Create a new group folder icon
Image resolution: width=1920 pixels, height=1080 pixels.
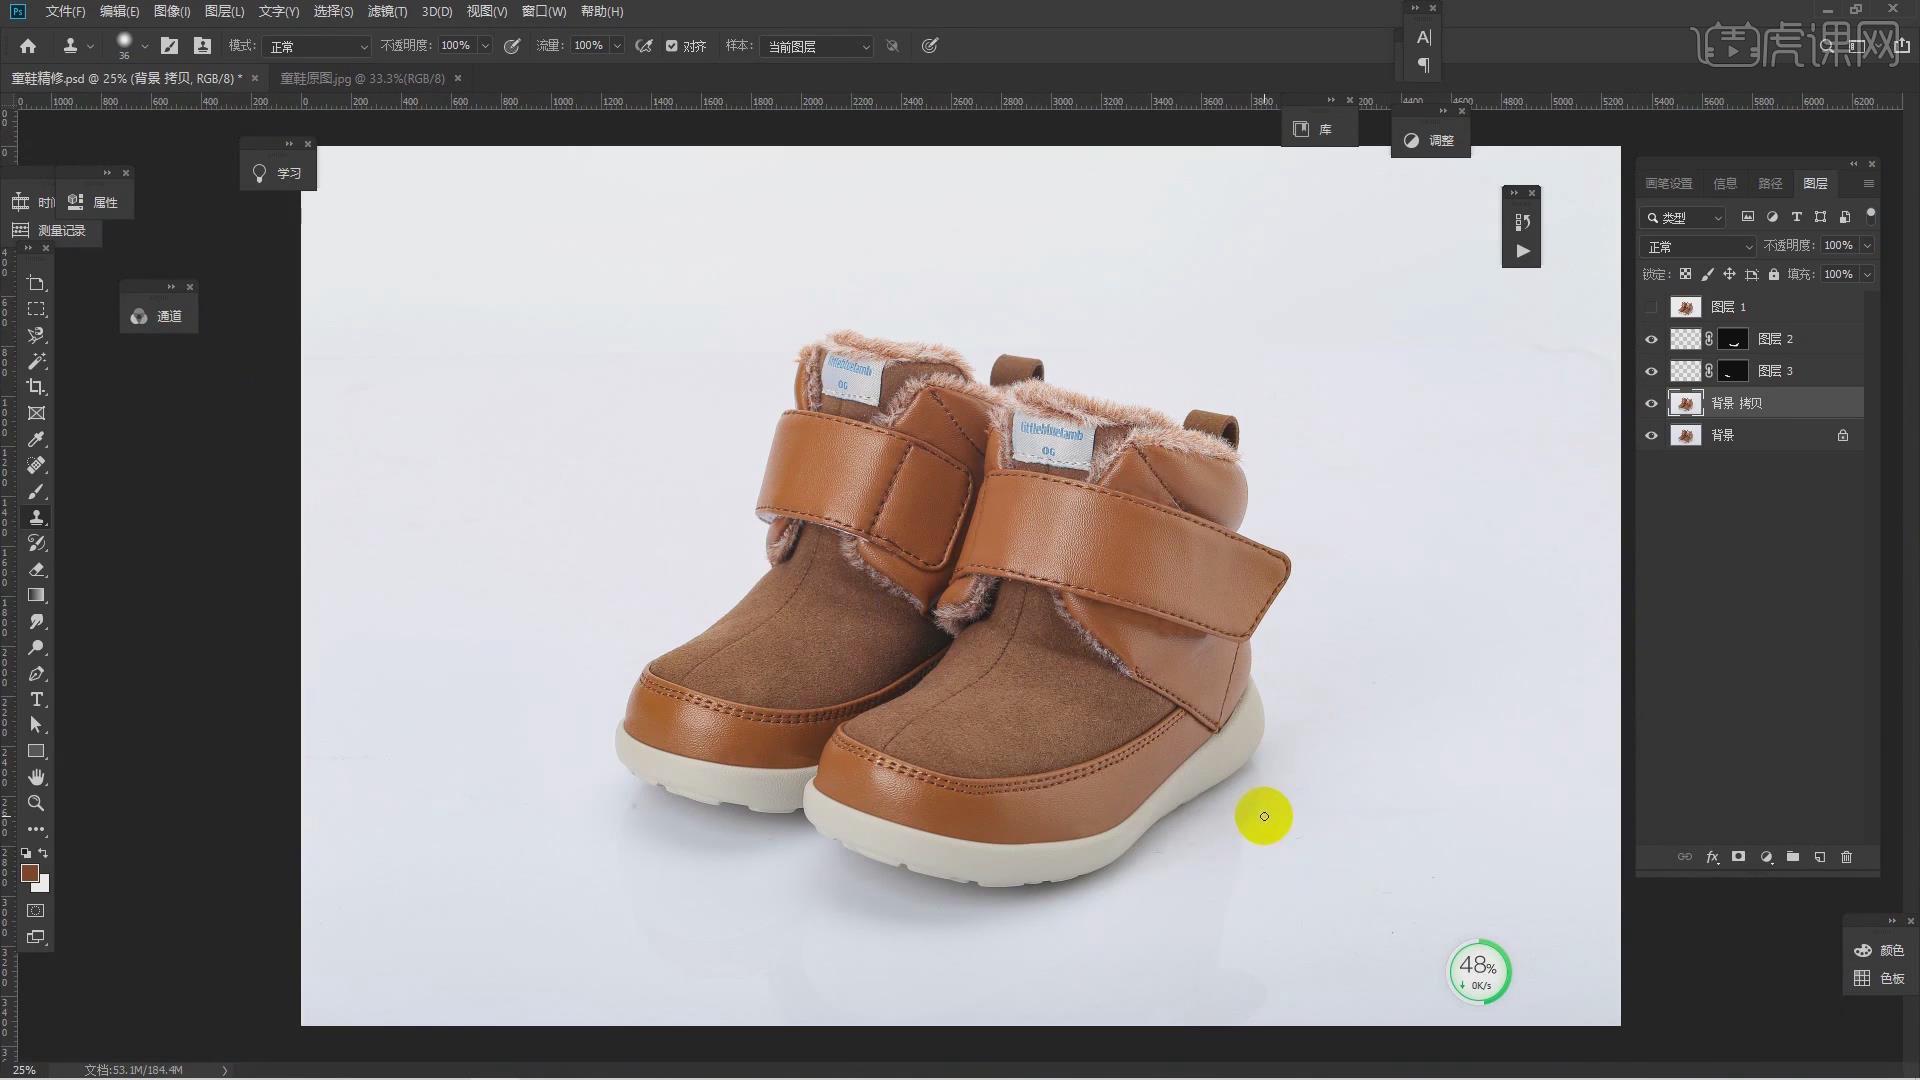tap(1793, 857)
